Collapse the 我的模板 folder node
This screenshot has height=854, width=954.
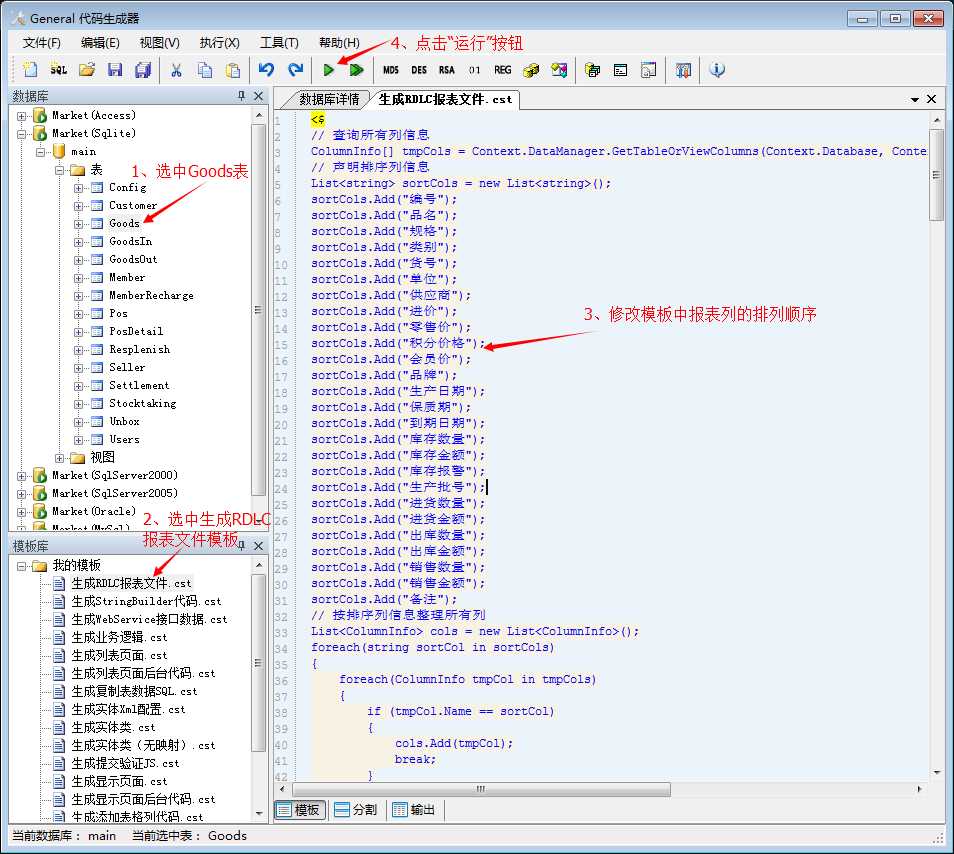pos(22,566)
